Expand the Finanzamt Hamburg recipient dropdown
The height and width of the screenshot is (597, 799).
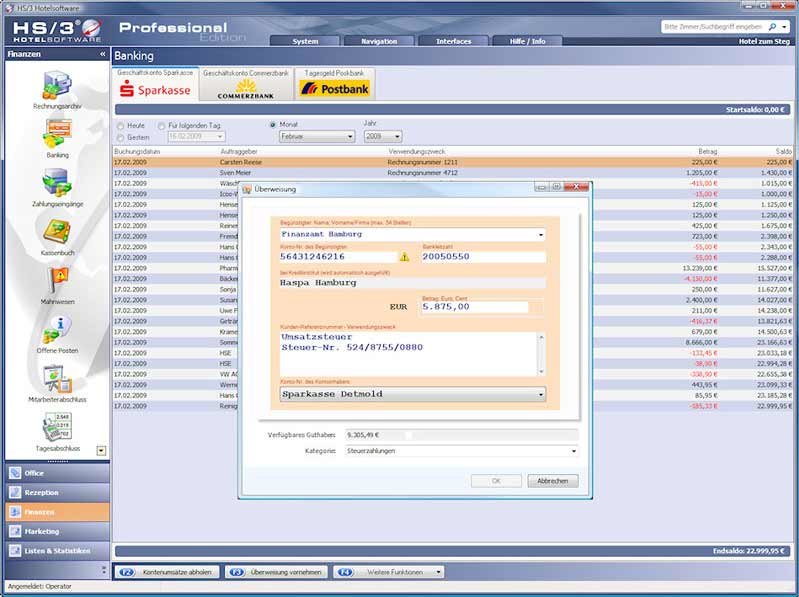[540, 235]
